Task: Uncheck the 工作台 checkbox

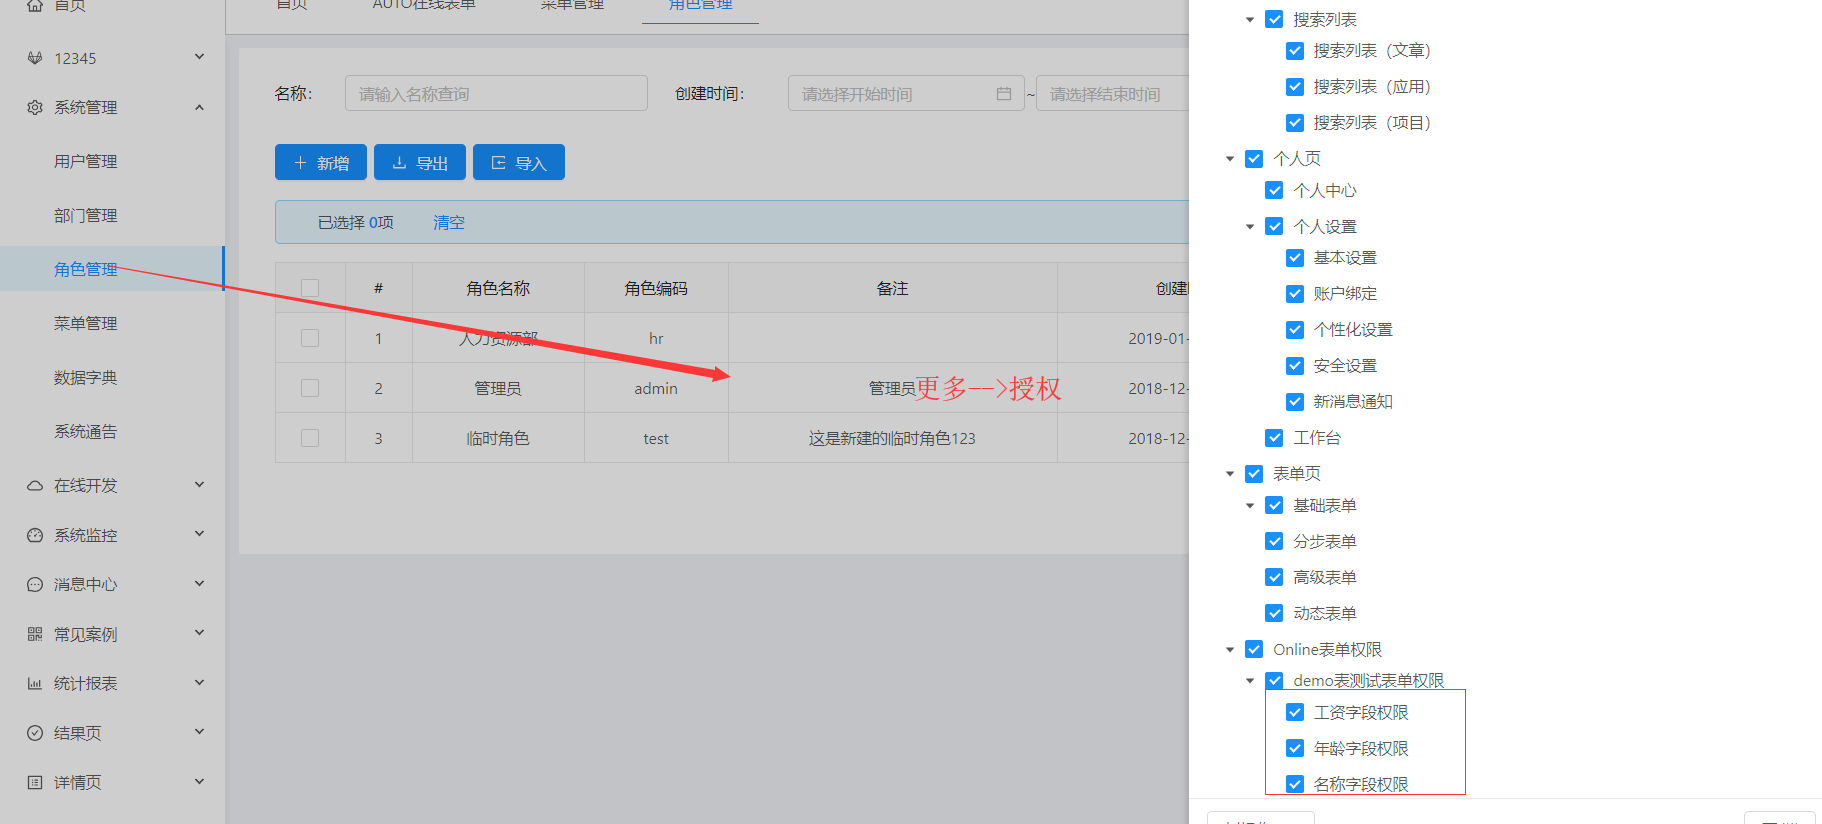Action: [x=1274, y=438]
